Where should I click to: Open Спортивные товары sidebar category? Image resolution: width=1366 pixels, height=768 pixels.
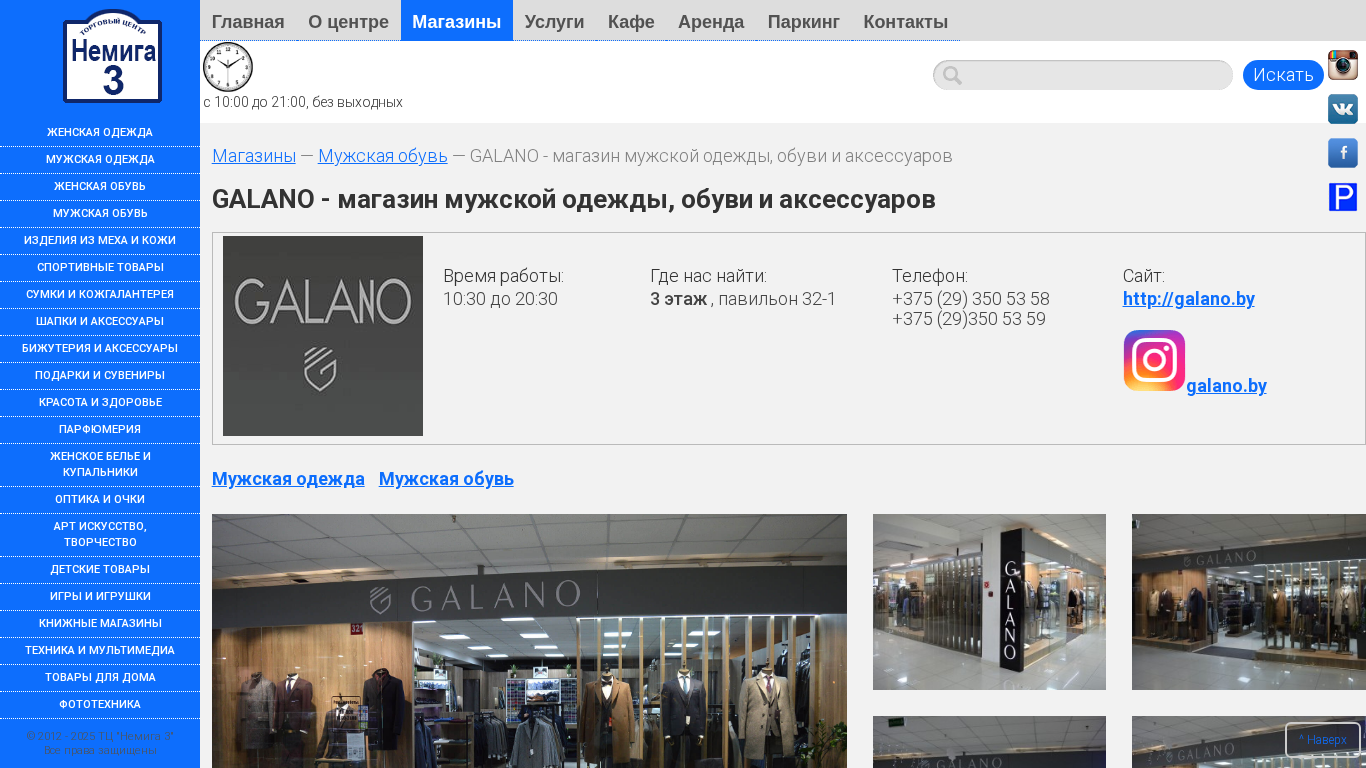(x=100, y=268)
